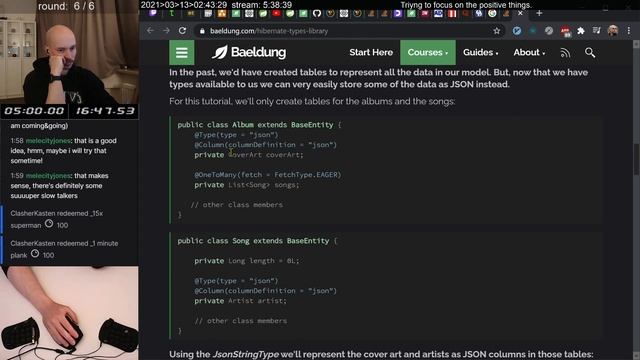Viewport: 640px width, 360px height.
Task: Click 'private List<Song> songs;' code line
Action: pos(247,185)
